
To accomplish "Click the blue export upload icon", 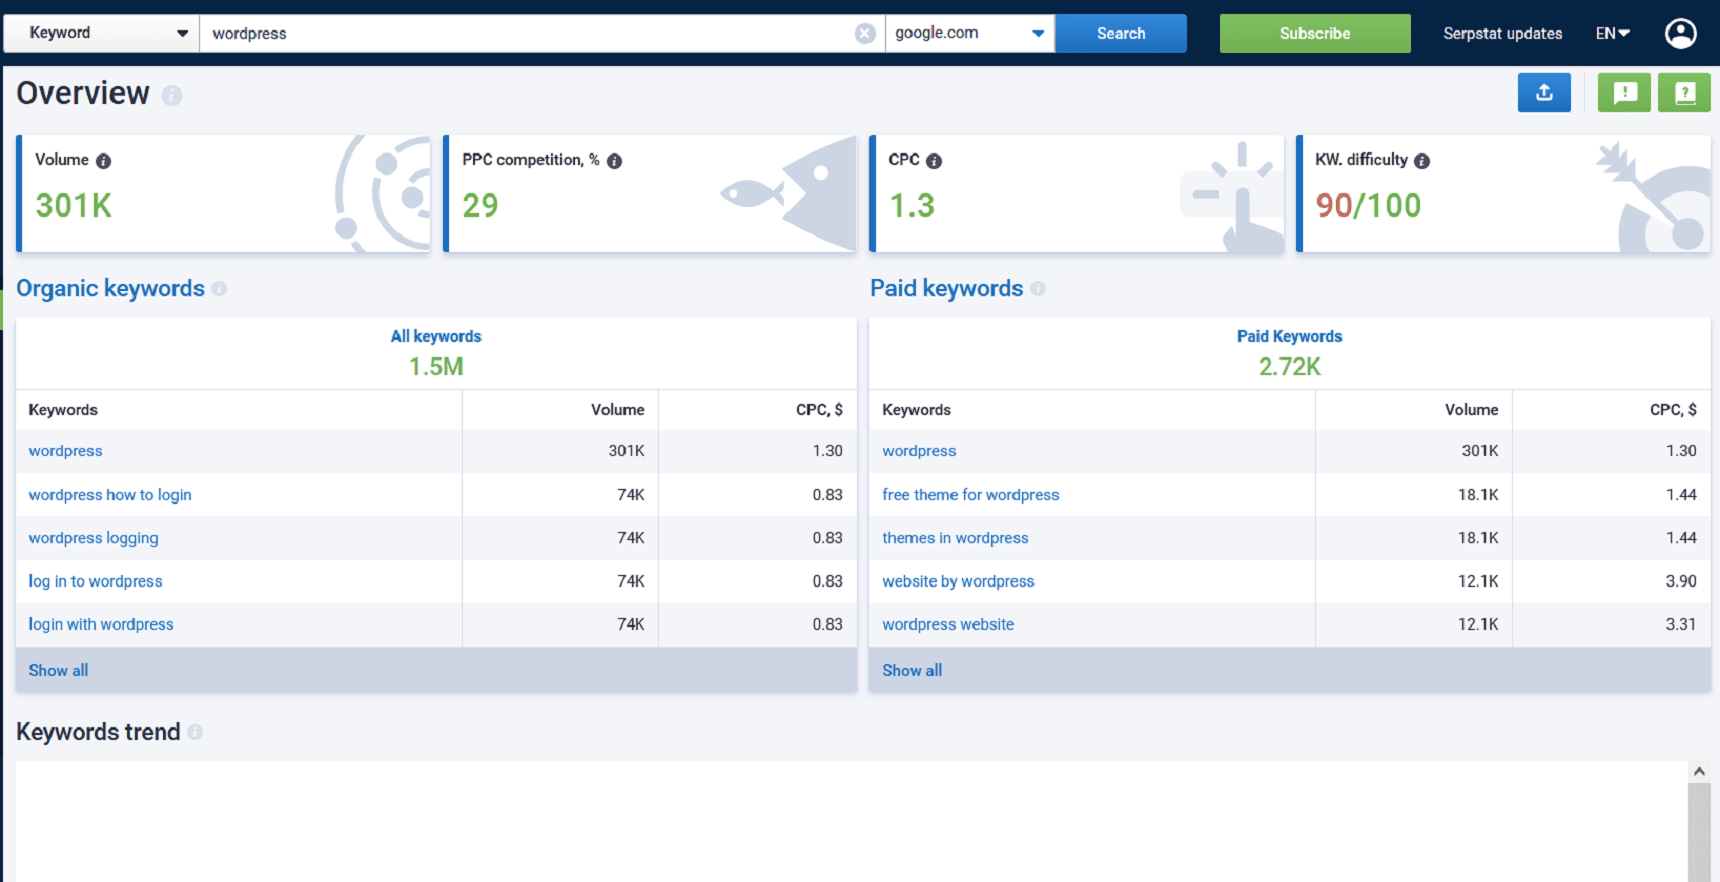I will tap(1544, 93).
